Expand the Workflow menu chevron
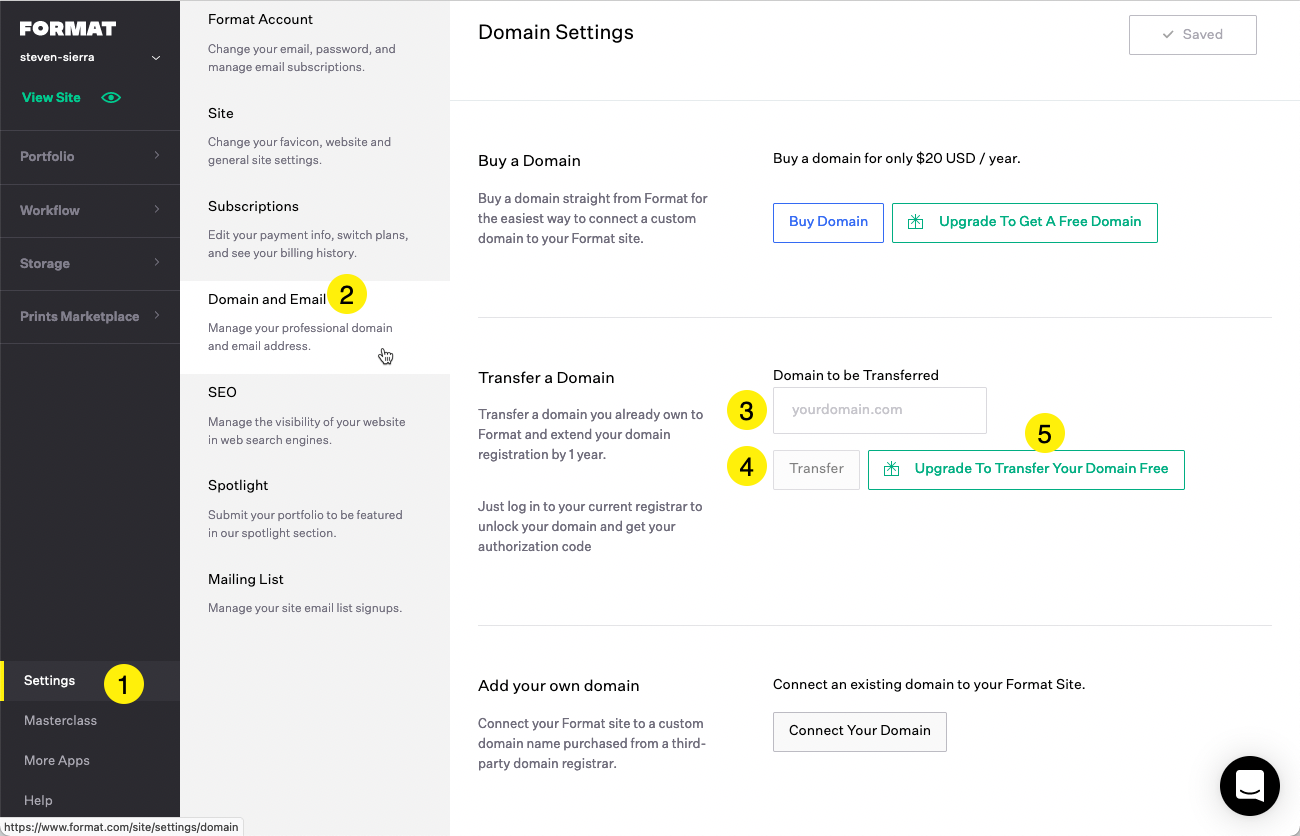Viewport: 1300px width, 836px height. coord(157,210)
